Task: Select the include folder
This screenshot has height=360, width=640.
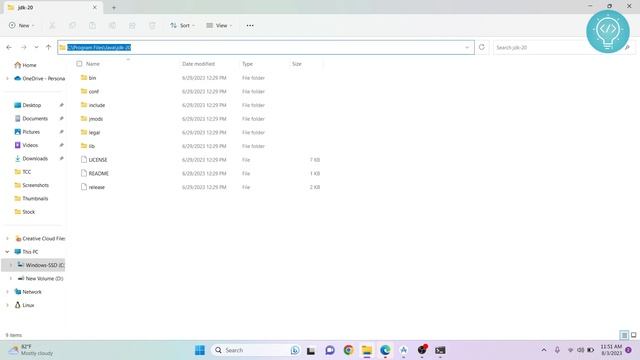Action: coord(97,105)
